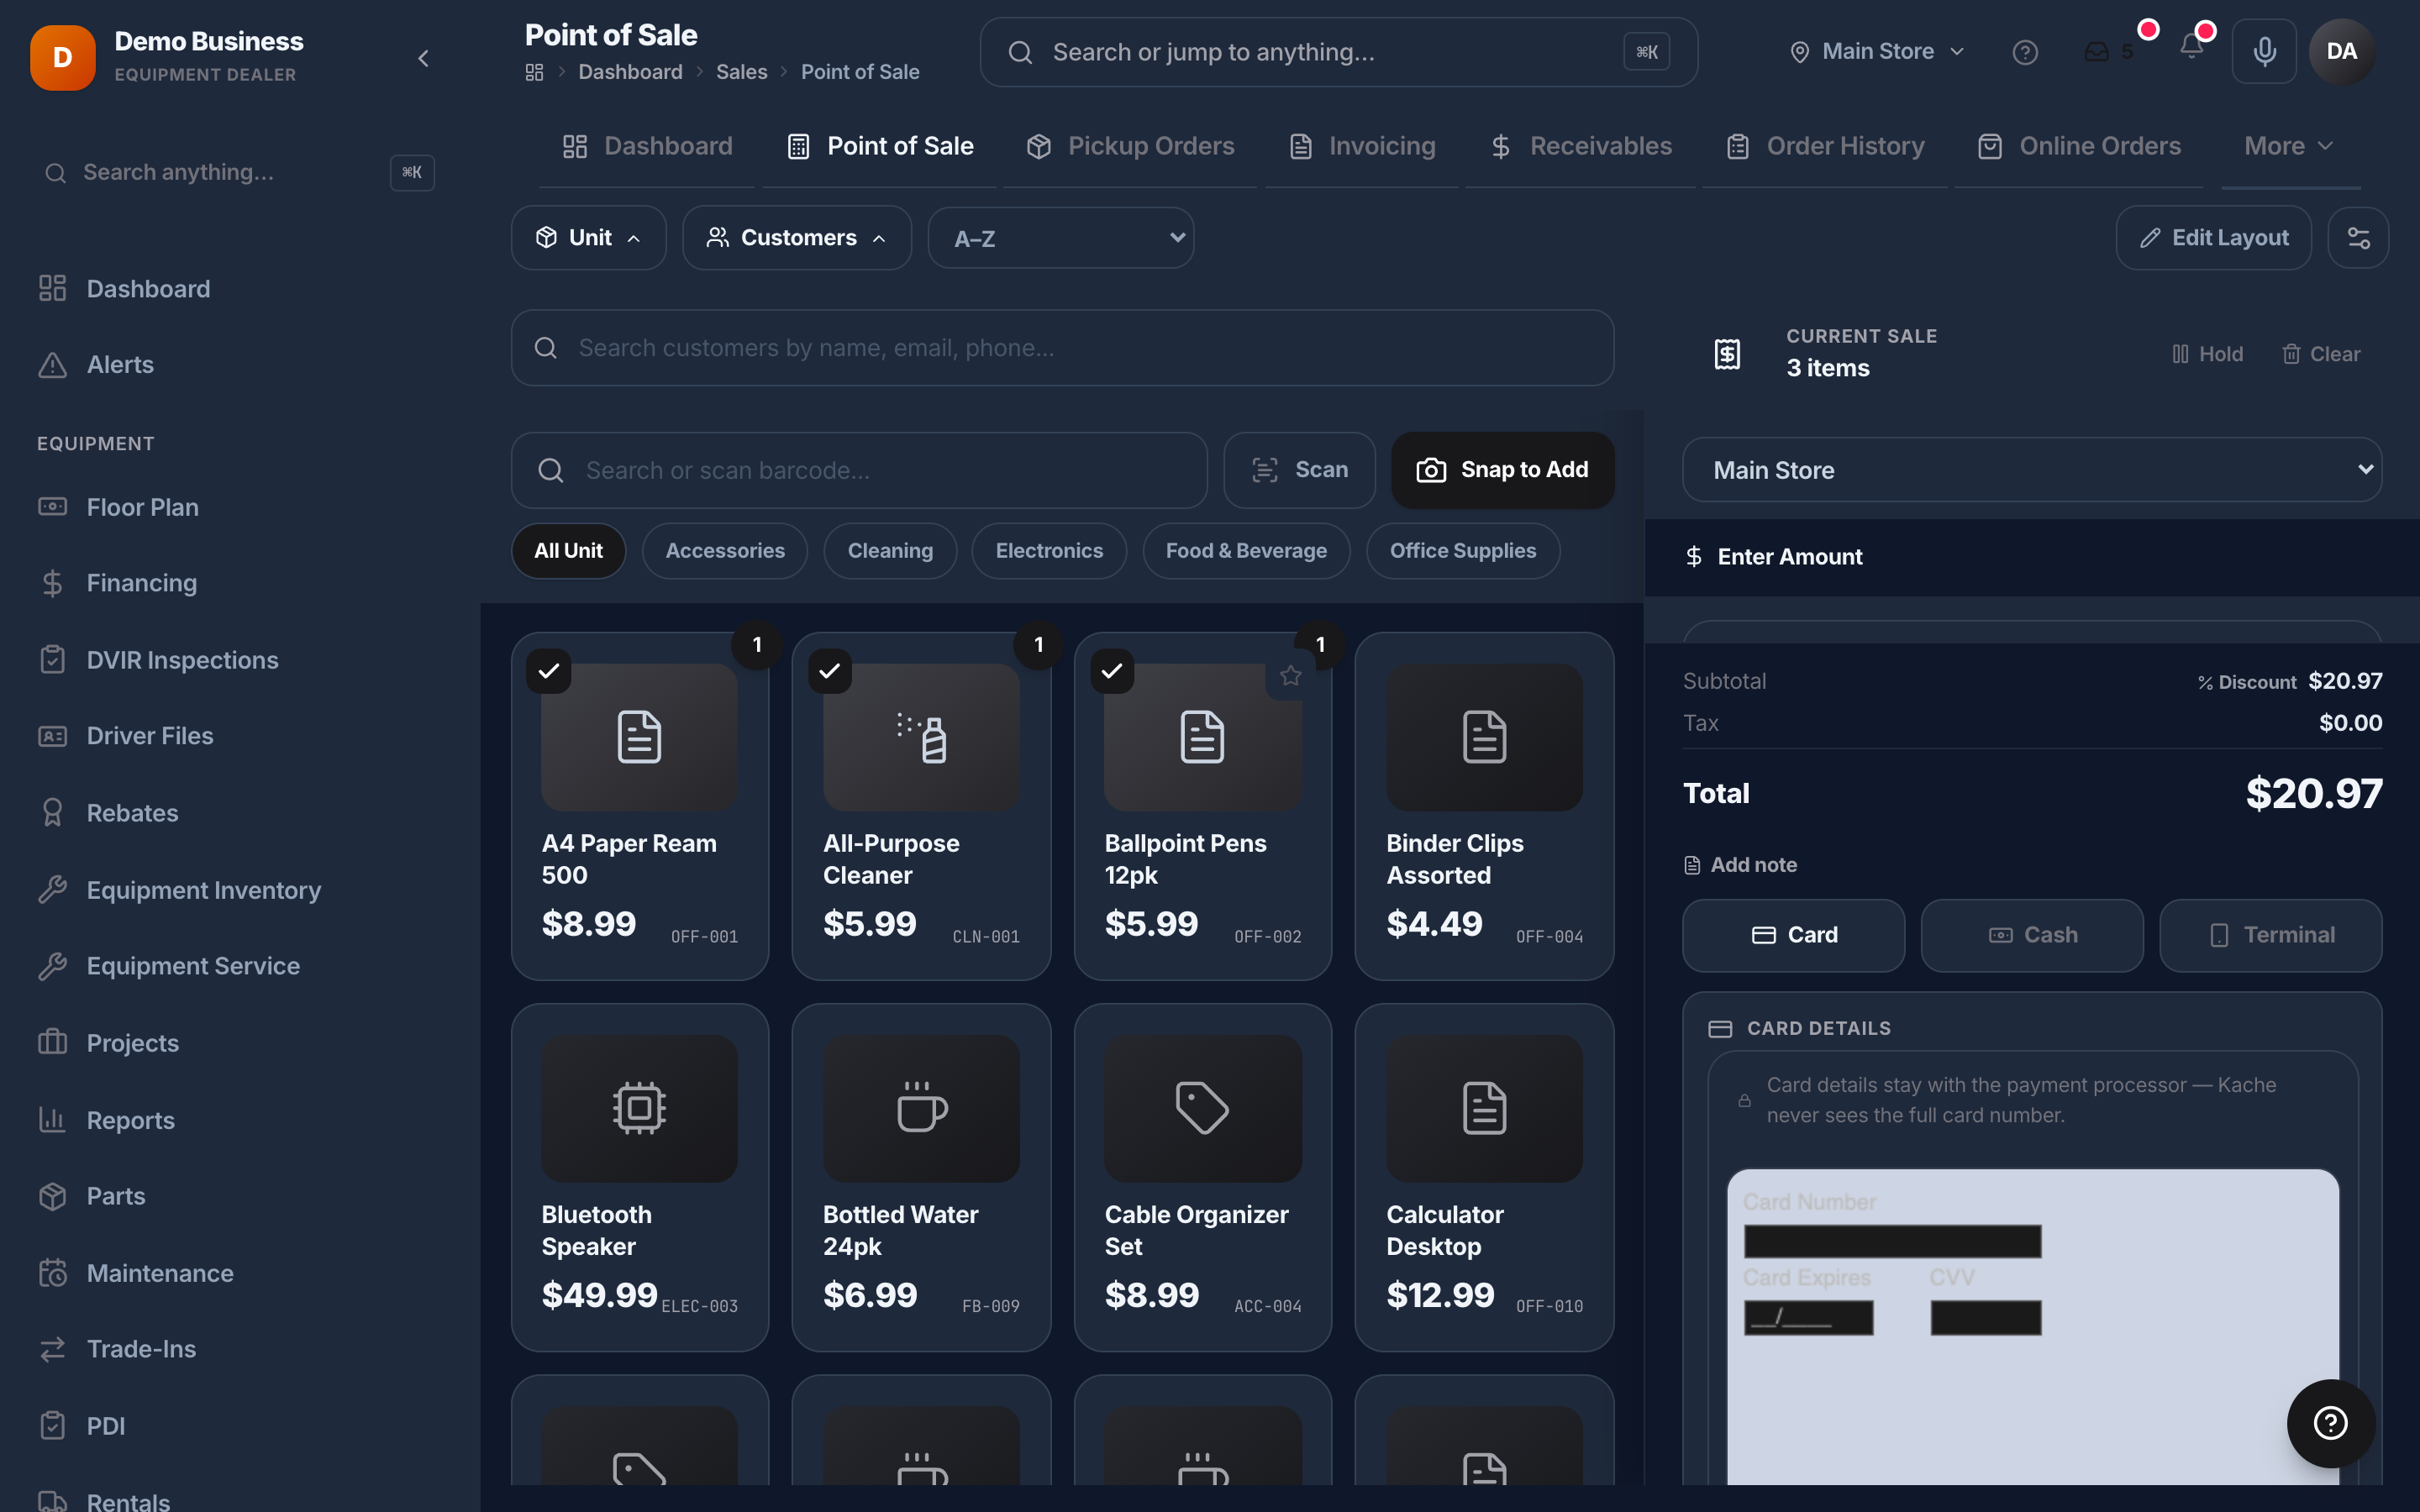This screenshot has width=2420, height=1512.
Task: Open the layout settings sliders icon
Action: click(x=2358, y=238)
